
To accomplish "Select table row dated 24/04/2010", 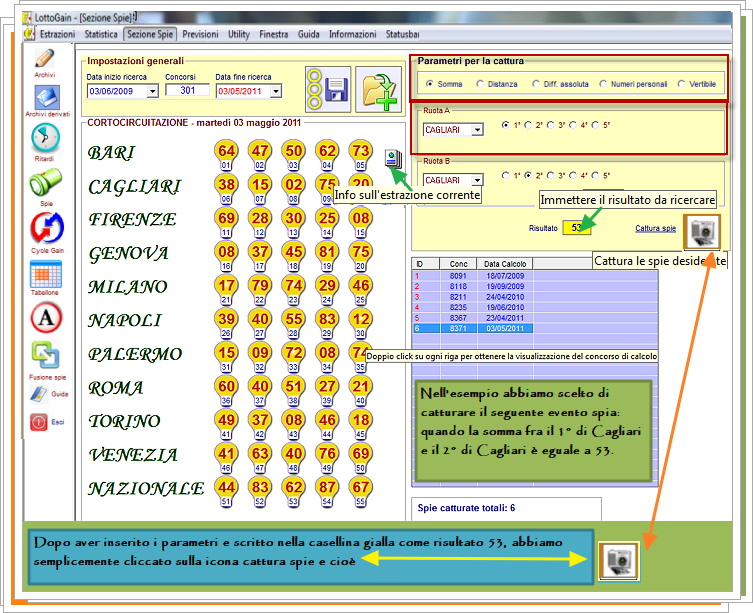I will (535, 297).
